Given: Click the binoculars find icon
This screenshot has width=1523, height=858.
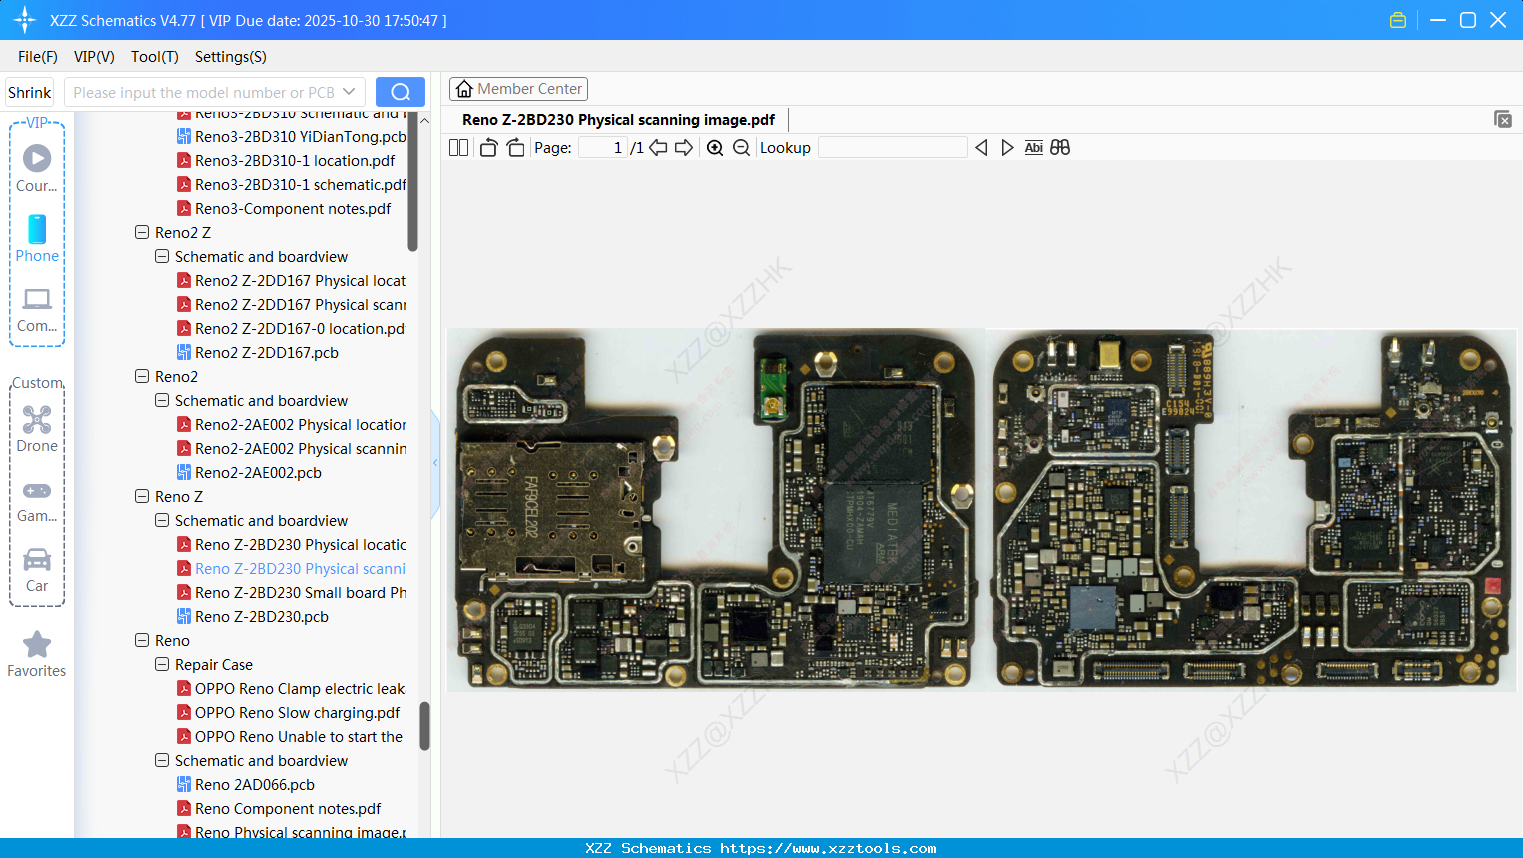Looking at the screenshot, I should [1060, 148].
